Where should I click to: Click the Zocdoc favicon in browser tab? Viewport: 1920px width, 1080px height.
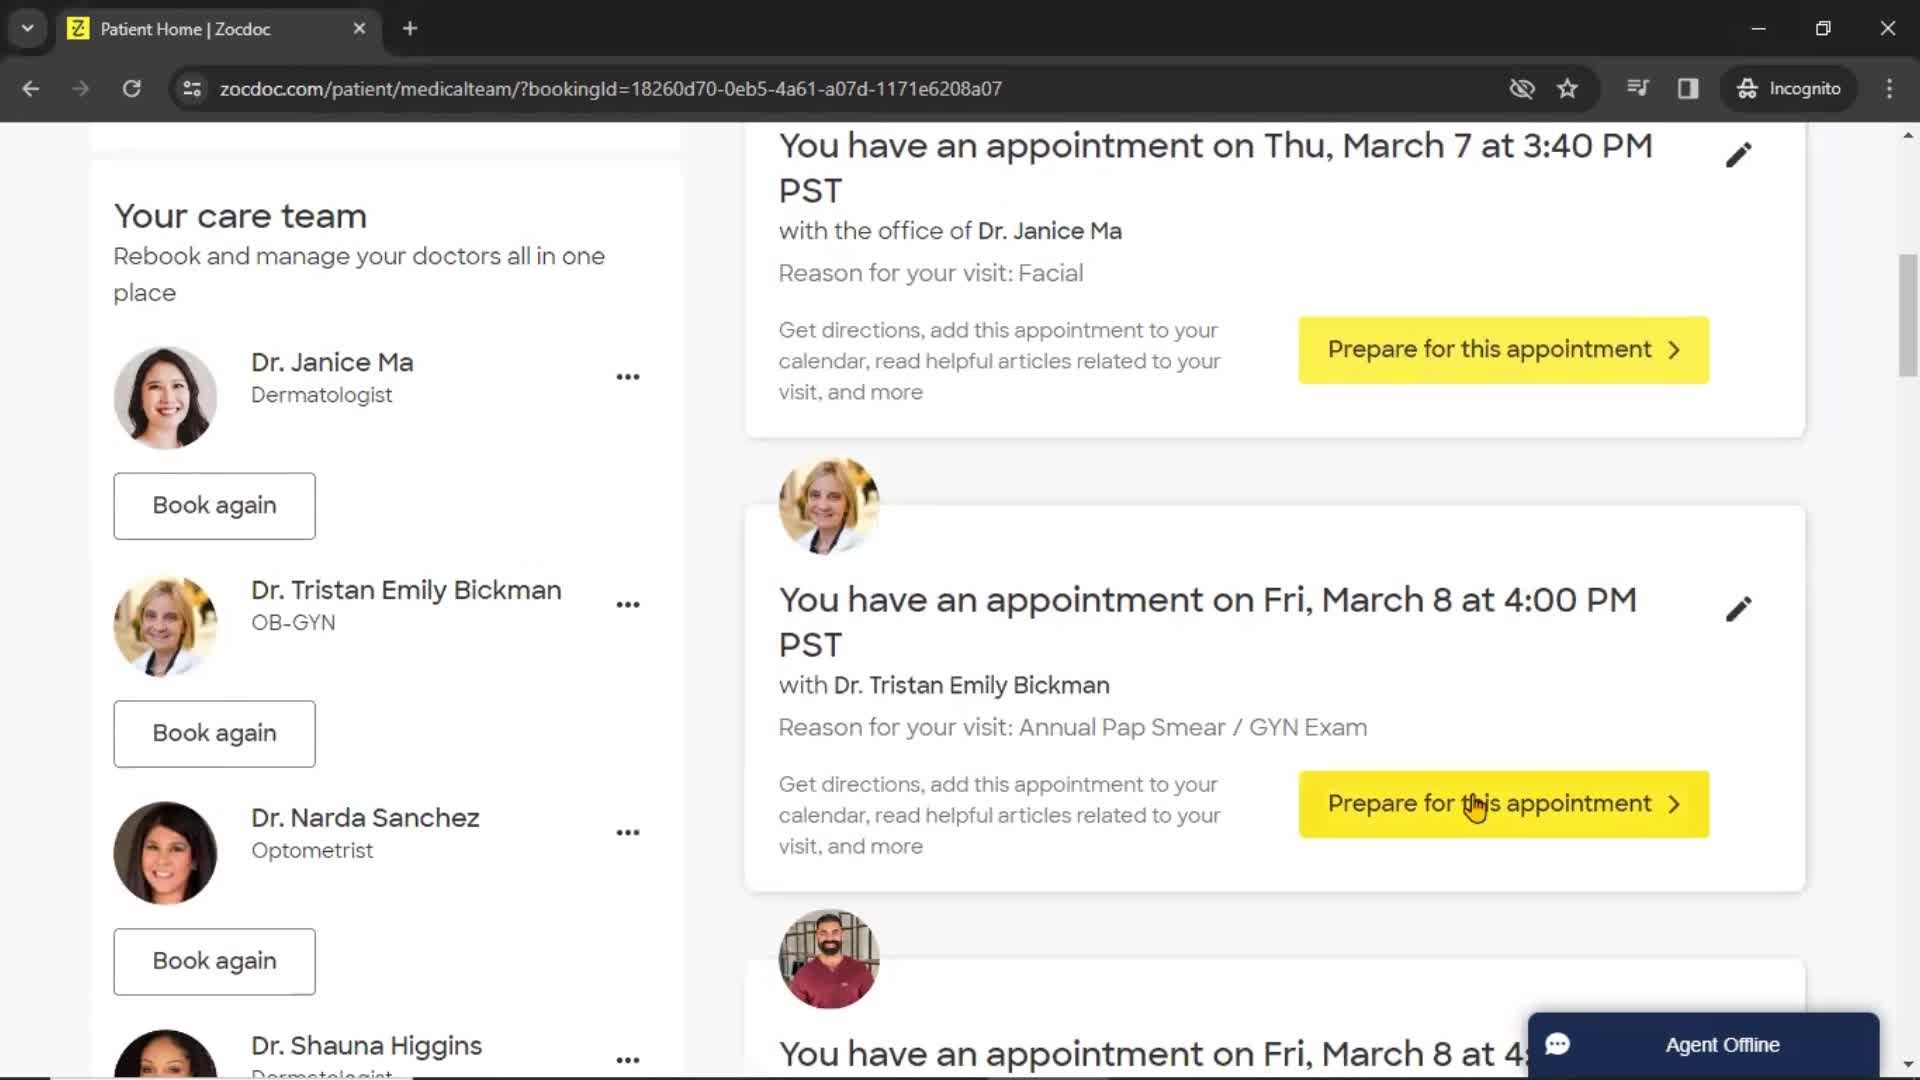click(x=79, y=29)
